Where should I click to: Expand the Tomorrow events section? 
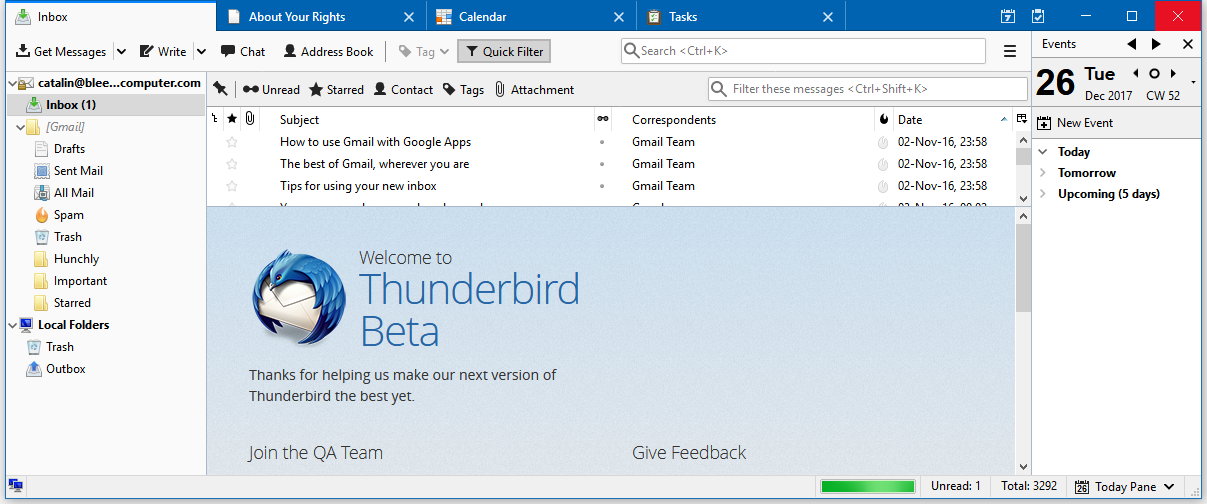coord(1043,173)
